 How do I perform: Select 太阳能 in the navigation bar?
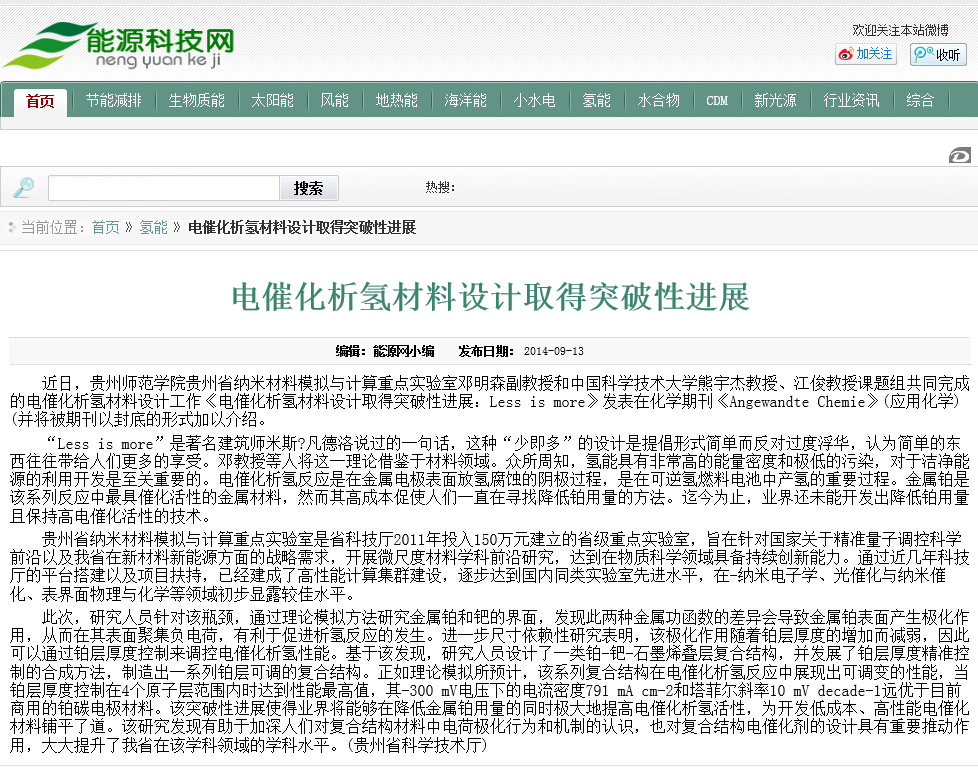273,100
